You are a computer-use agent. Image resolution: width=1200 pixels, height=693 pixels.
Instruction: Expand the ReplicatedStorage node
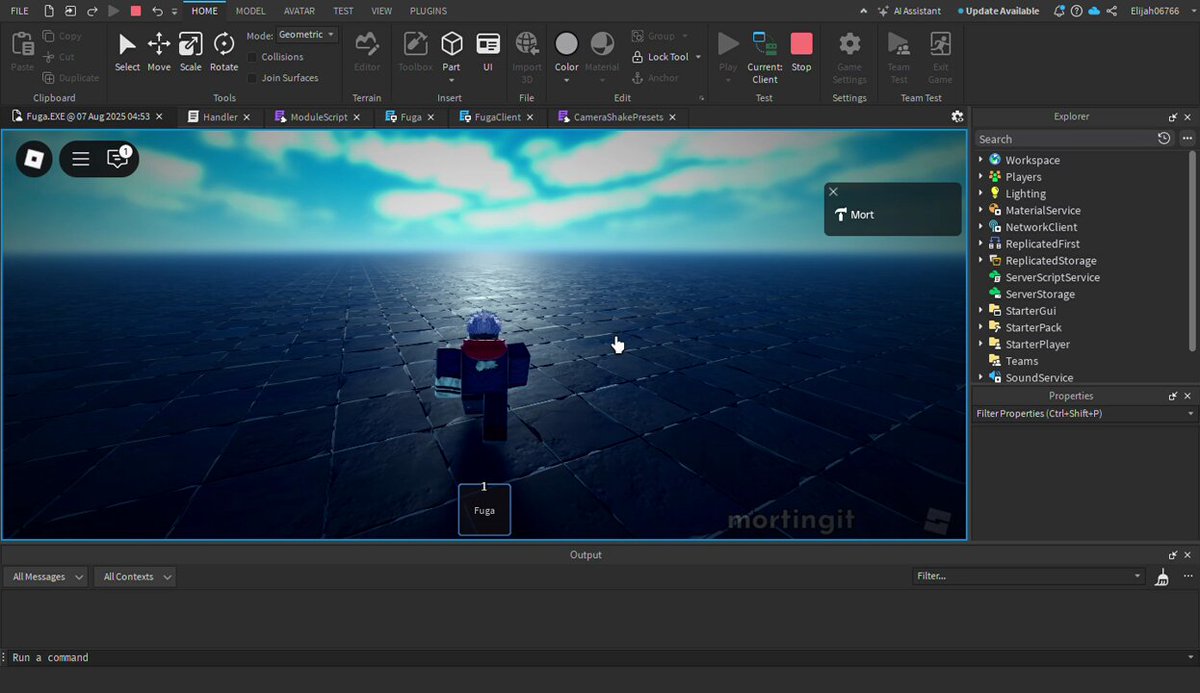[981, 261]
